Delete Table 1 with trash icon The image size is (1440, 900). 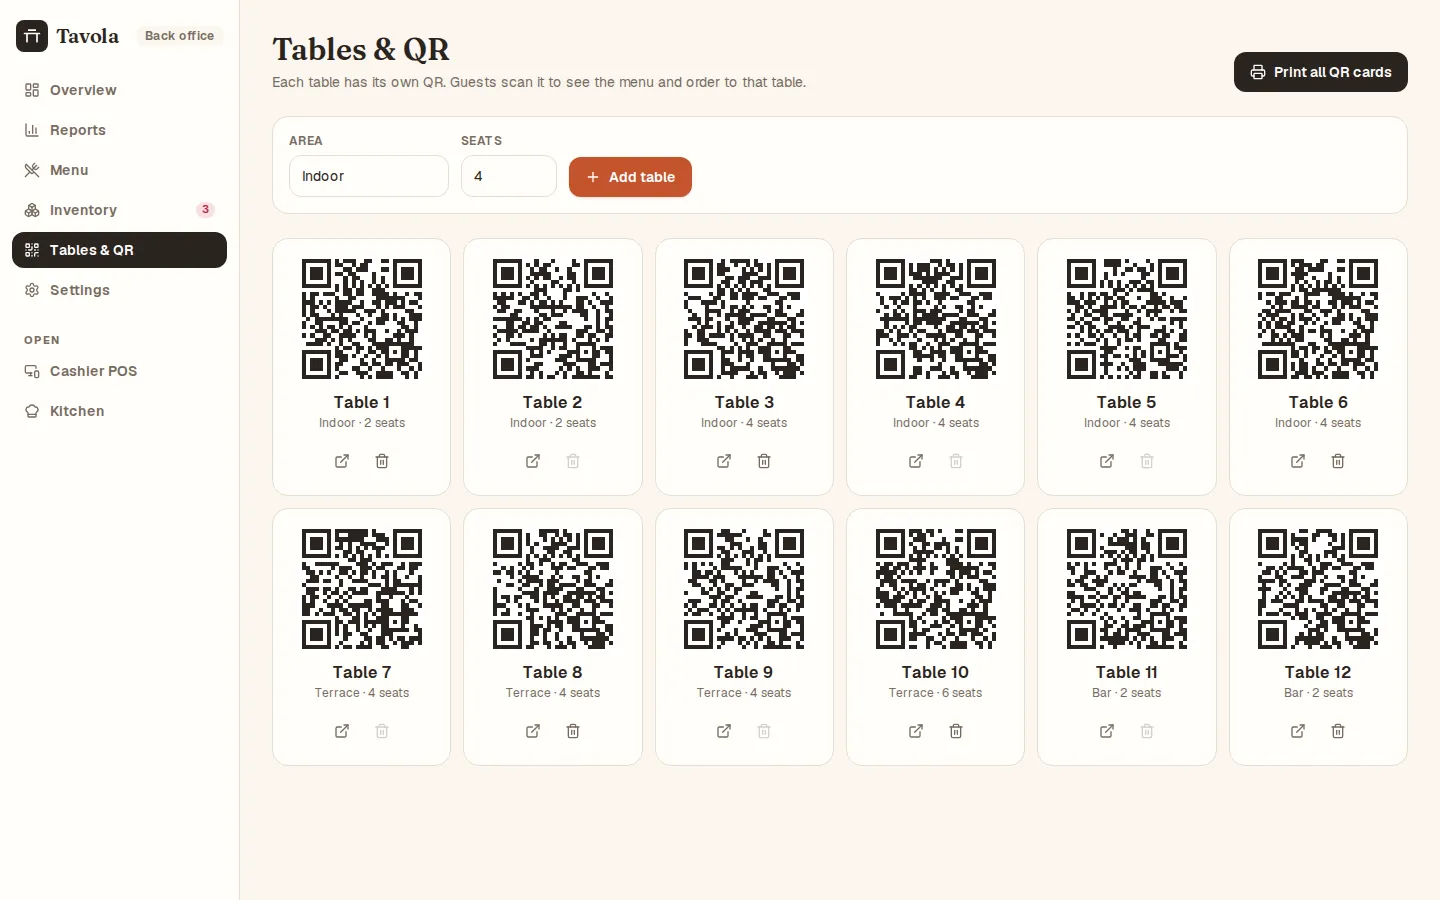(x=382, y=461)
